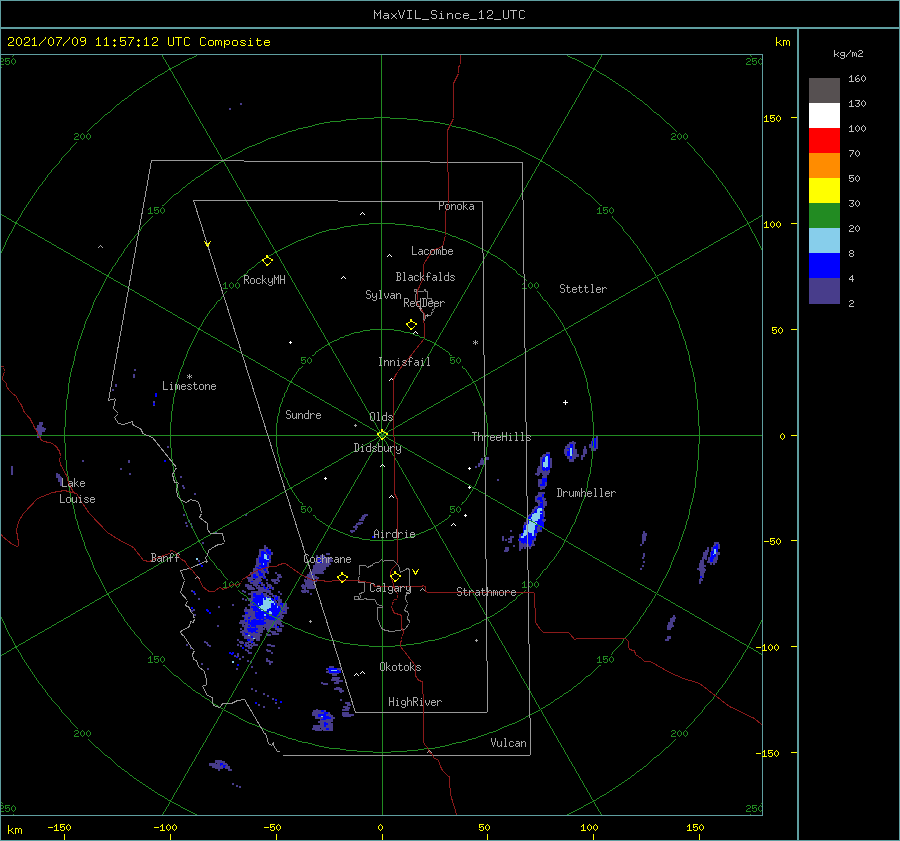Click the Blackfalds city label
The image size is (900, 841).
pos(425,277)
